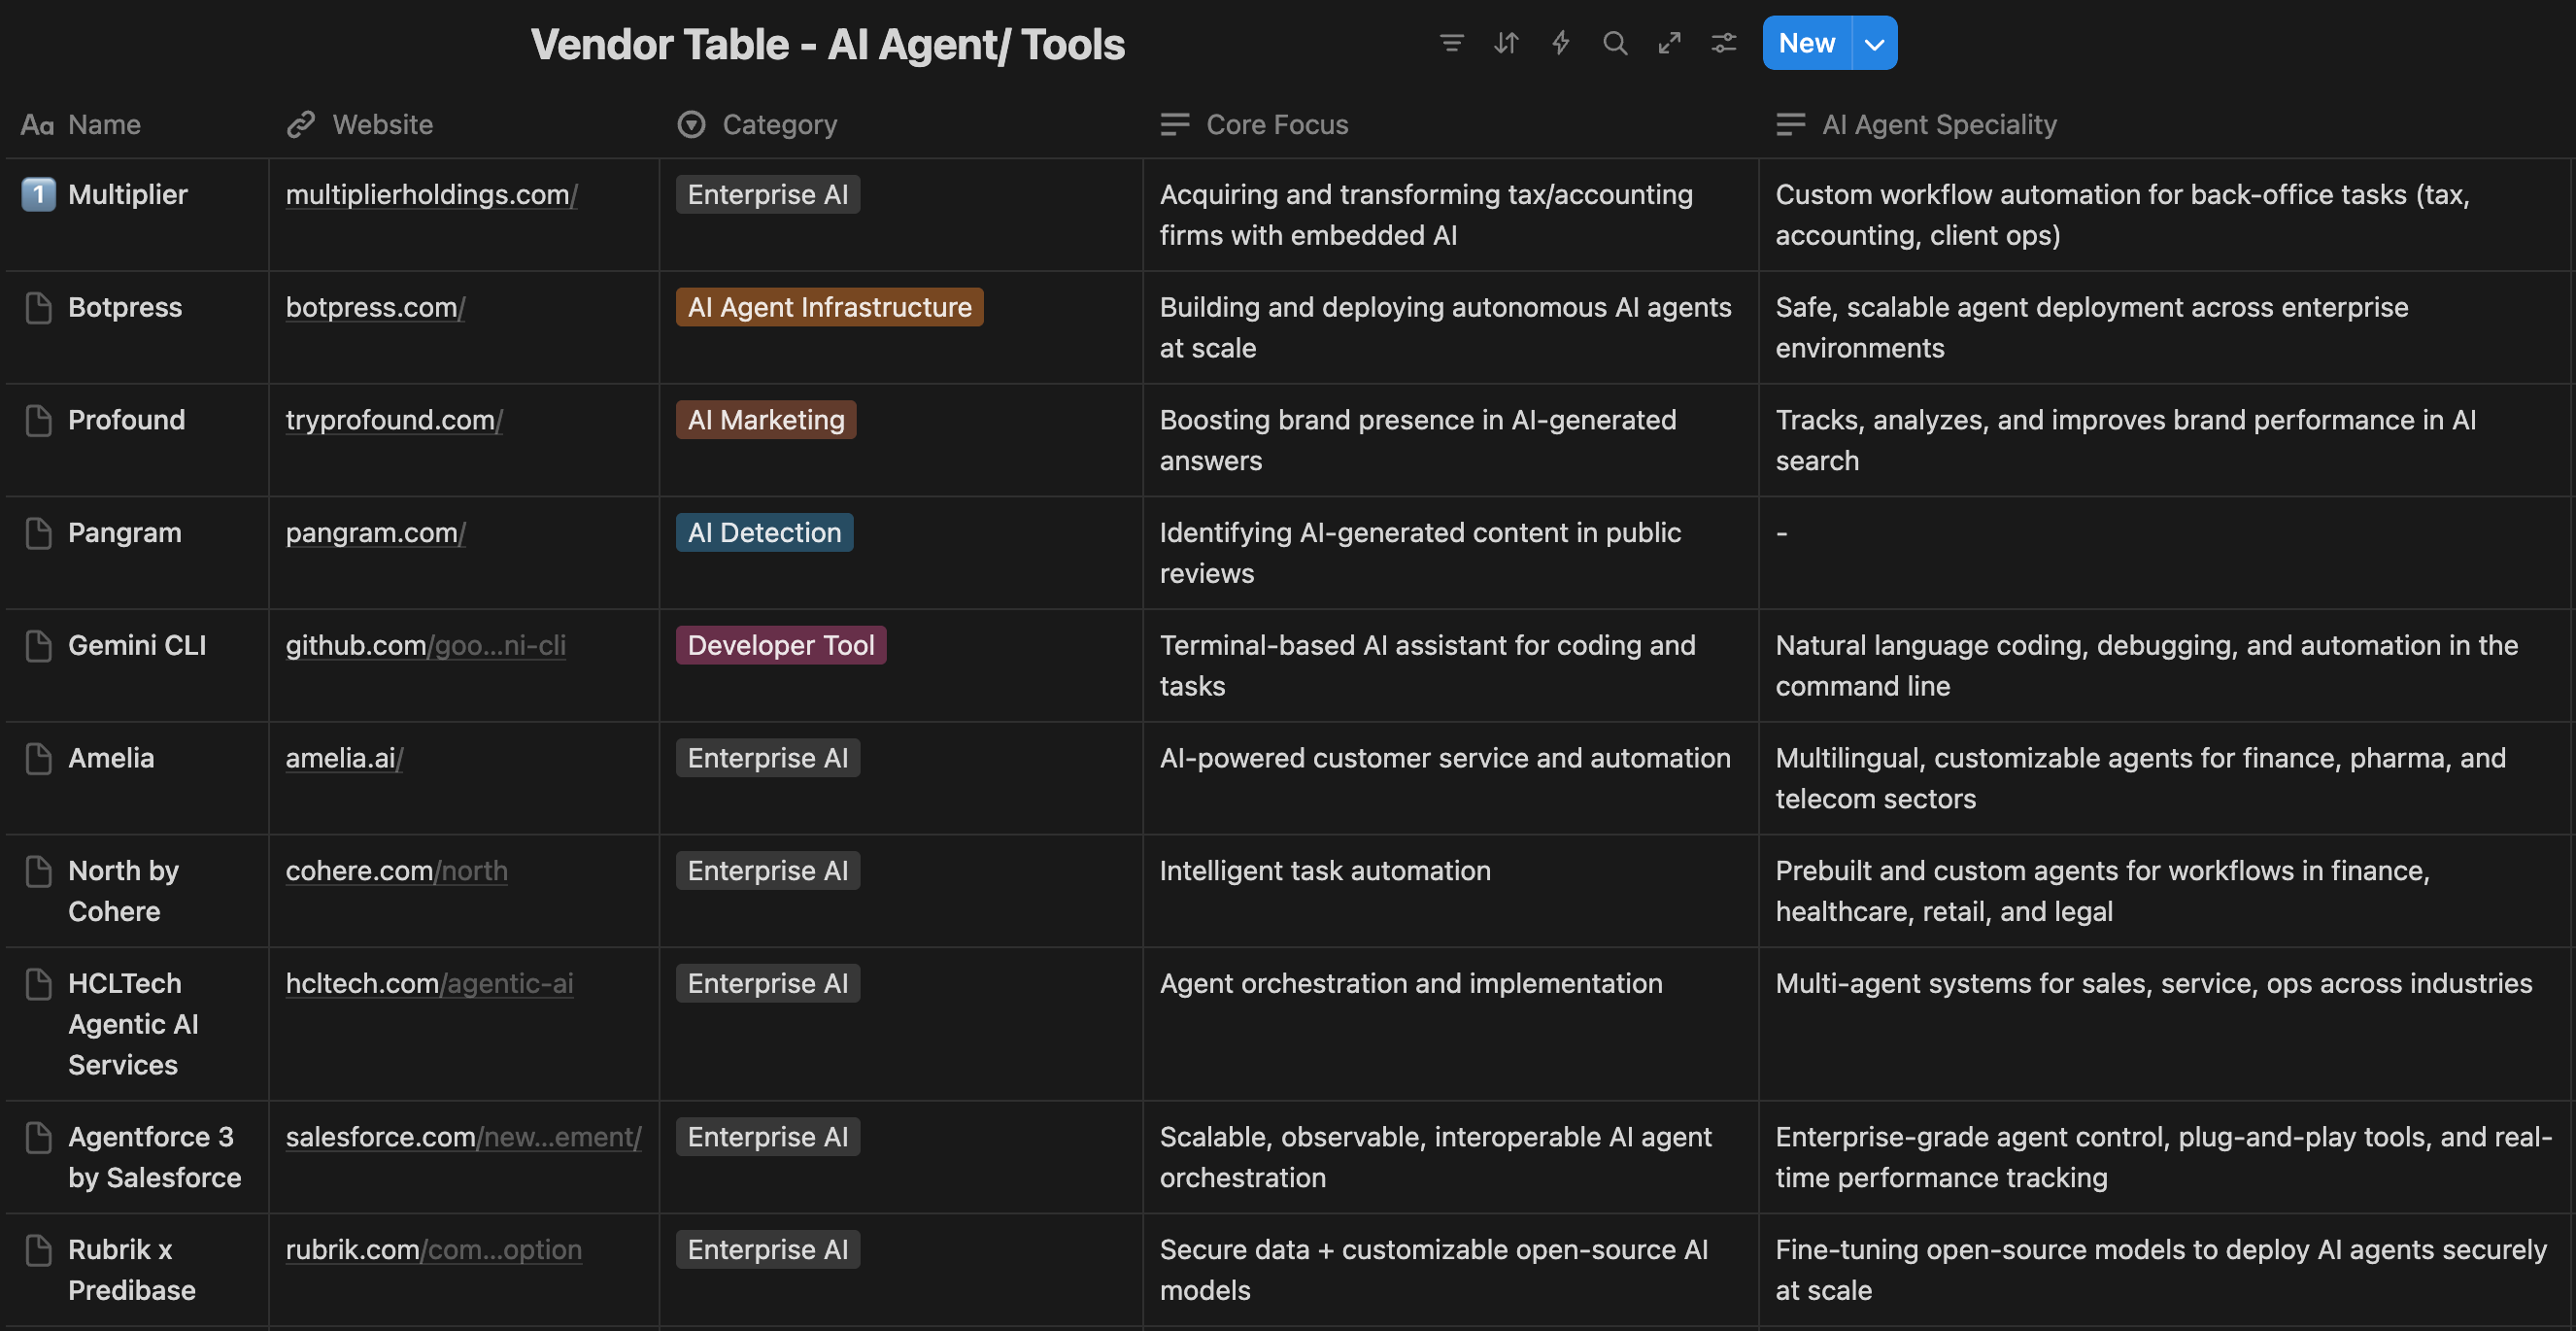Image resolution: width=2576 pixels, height=1331 pixels.
Task: Click the Profound page icon
Action: coord(38,421)
